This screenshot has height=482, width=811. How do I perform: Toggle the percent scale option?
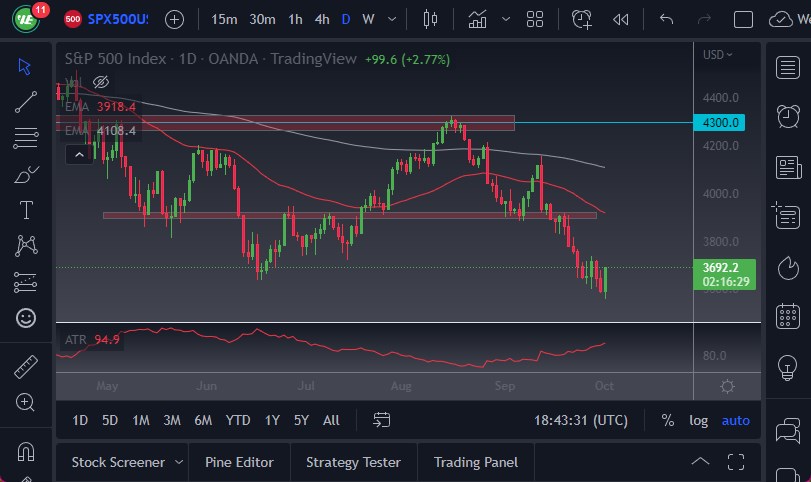pos(667,420)
